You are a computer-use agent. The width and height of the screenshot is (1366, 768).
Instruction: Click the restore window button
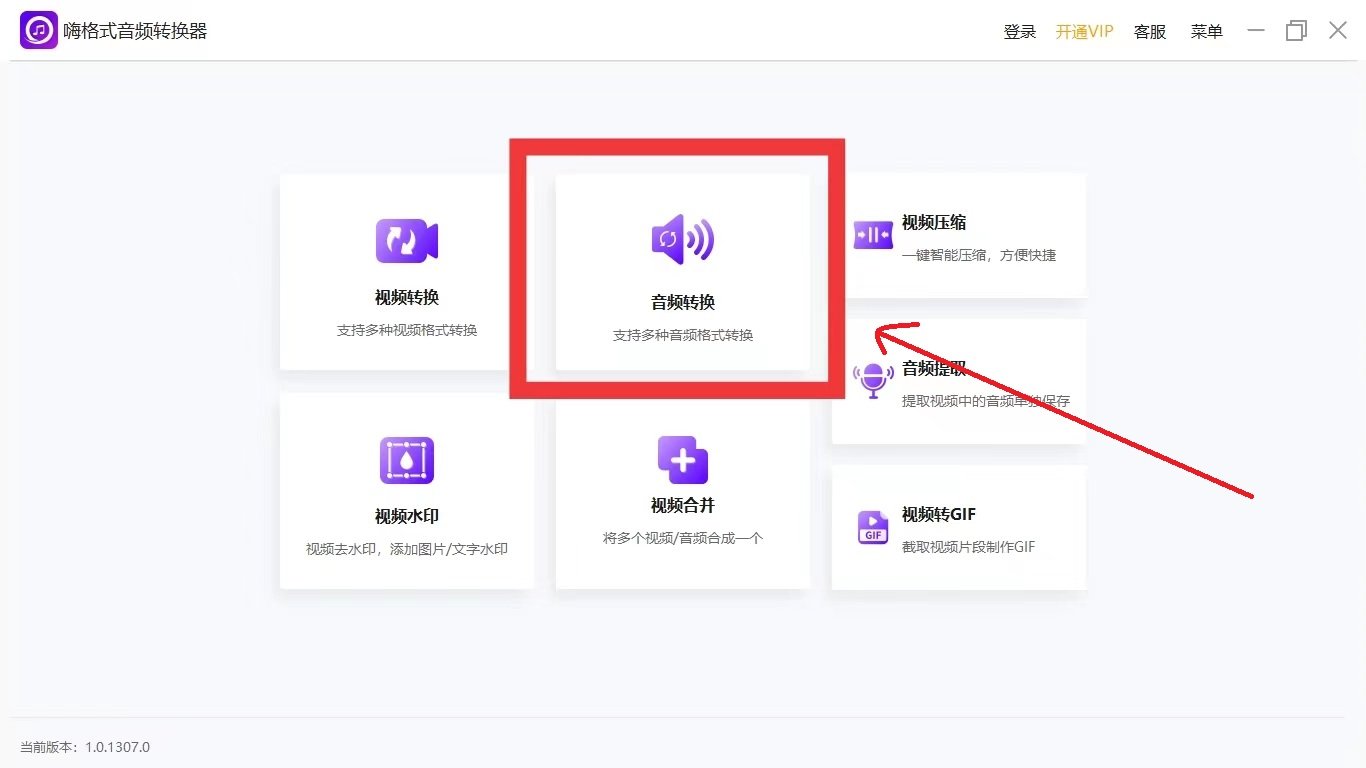click(1296, 31)
